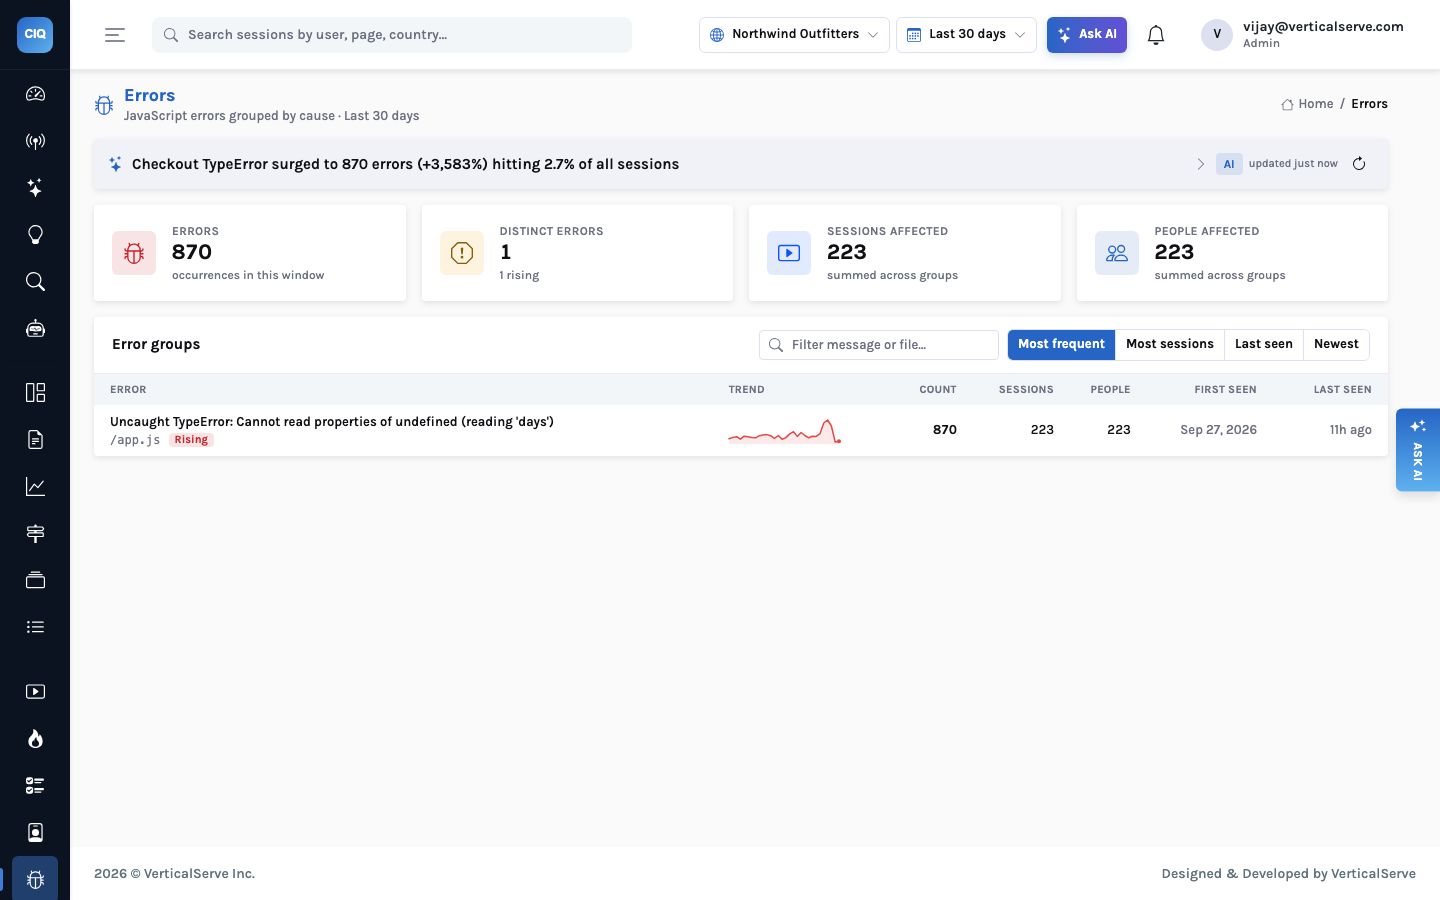Open the Uncaught TypeError error row

[741, 430]
